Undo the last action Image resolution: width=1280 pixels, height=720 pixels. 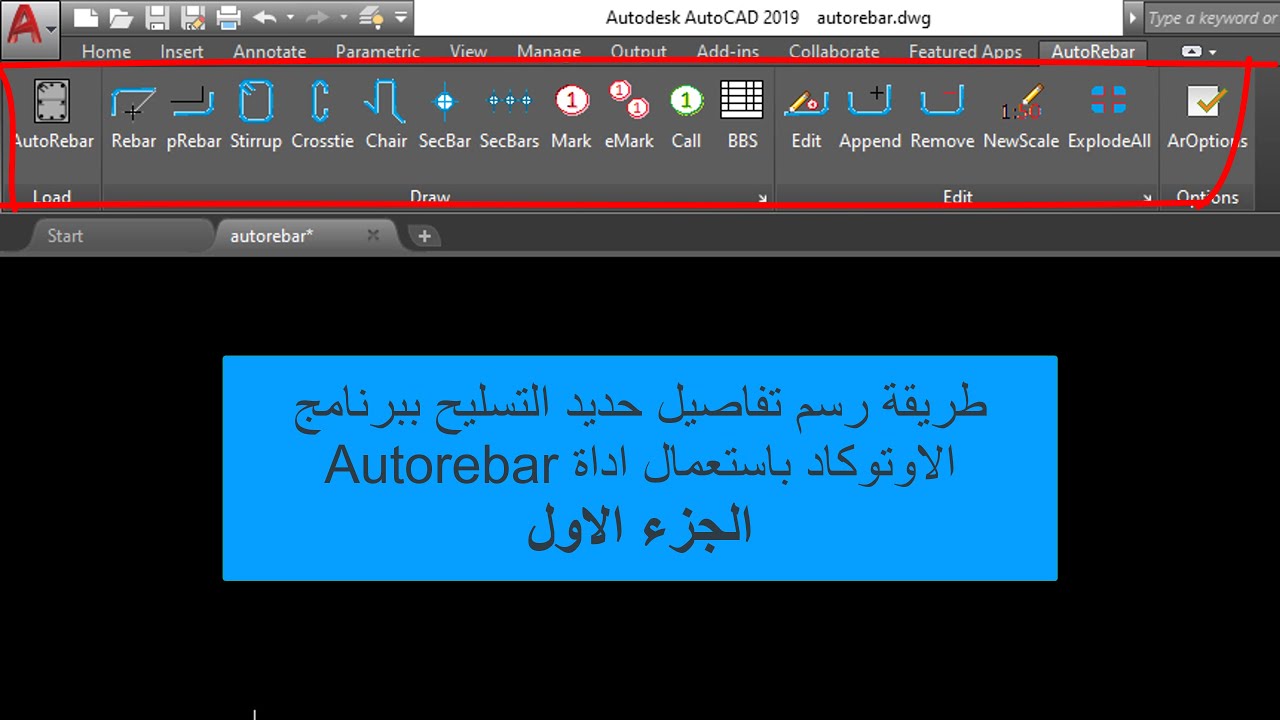tap(264, 17)
